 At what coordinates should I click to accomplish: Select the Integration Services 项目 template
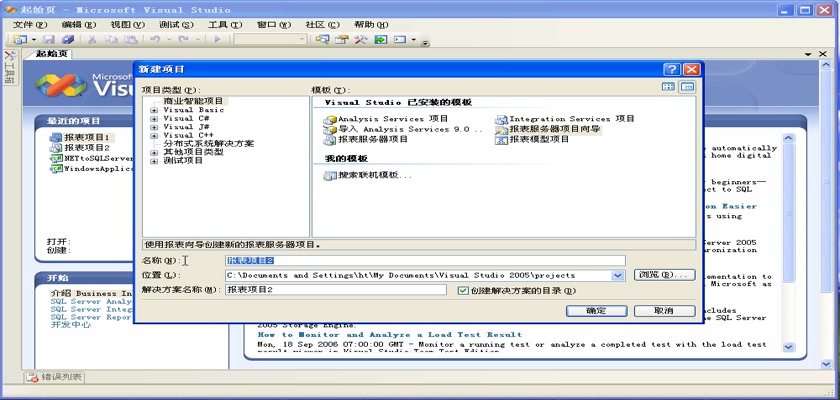(565, 119)
